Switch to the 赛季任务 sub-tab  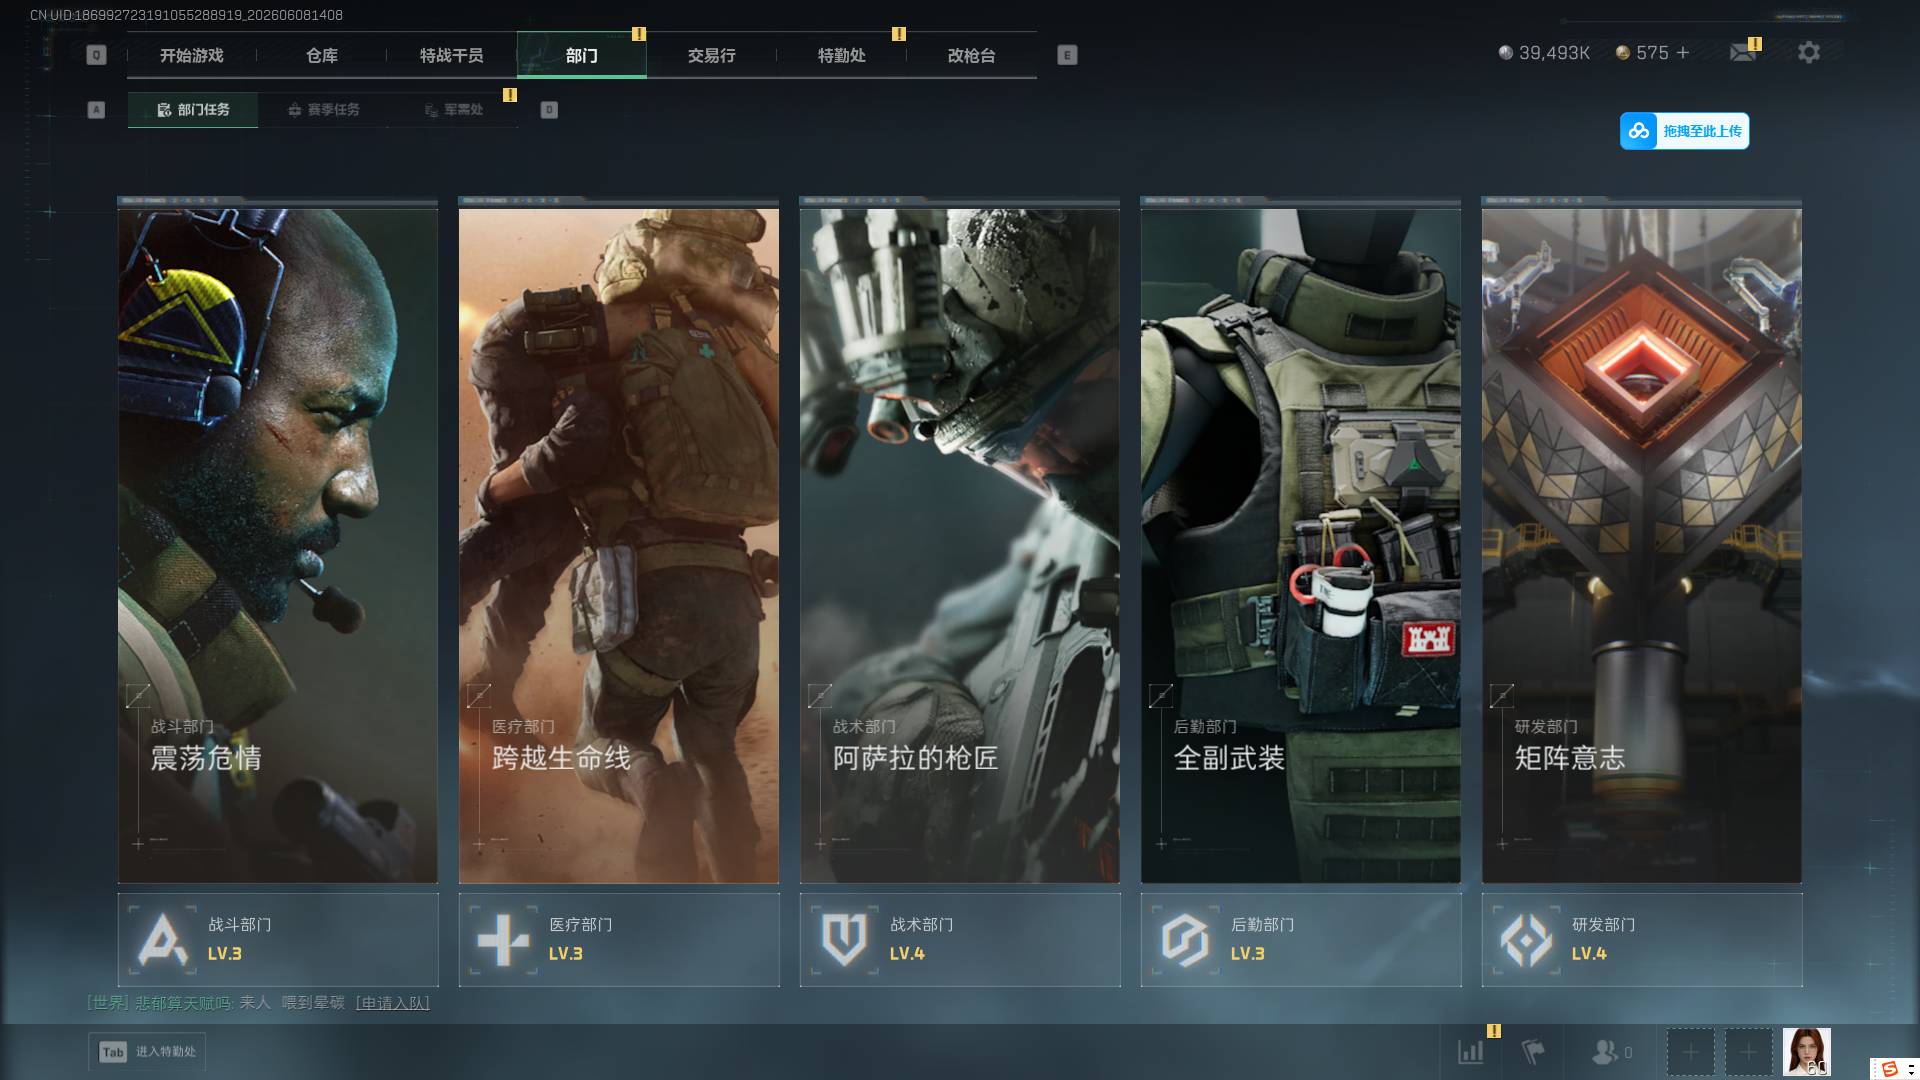323,110
